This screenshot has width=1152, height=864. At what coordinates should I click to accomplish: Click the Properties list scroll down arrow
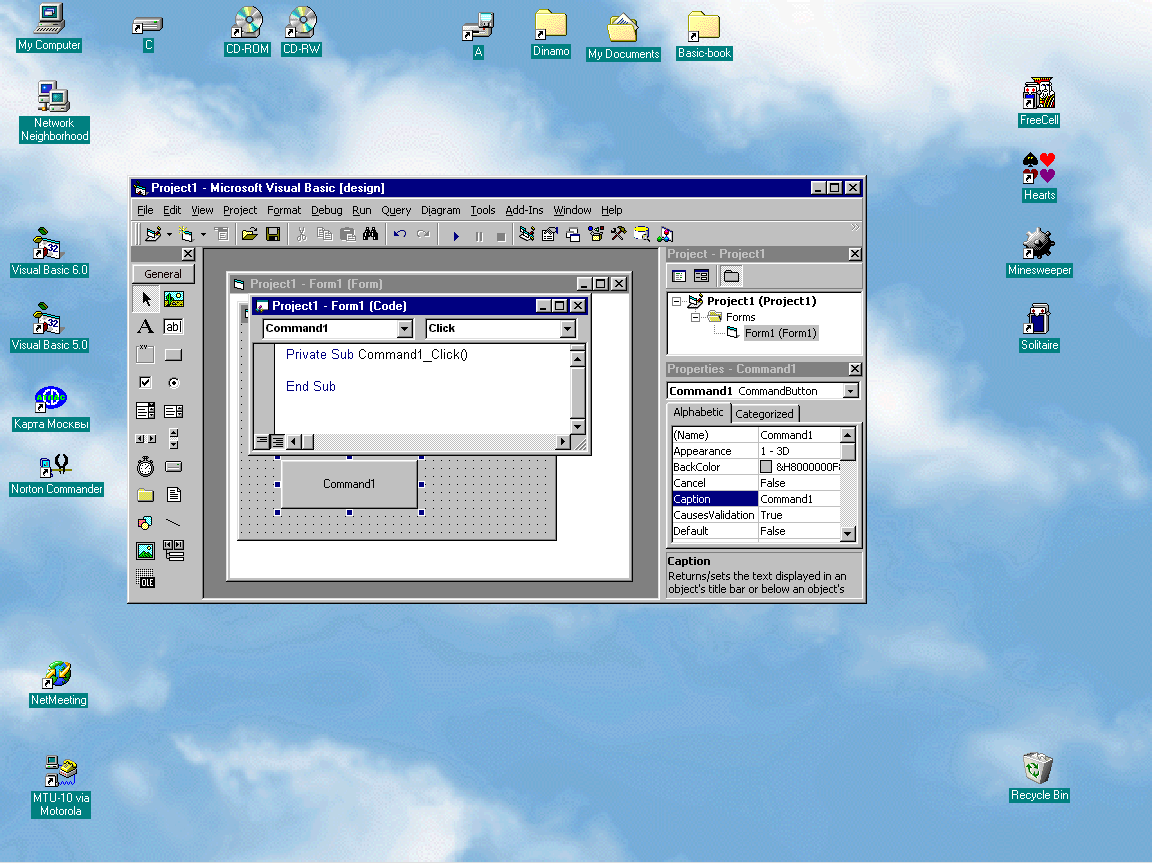point(848,534)
